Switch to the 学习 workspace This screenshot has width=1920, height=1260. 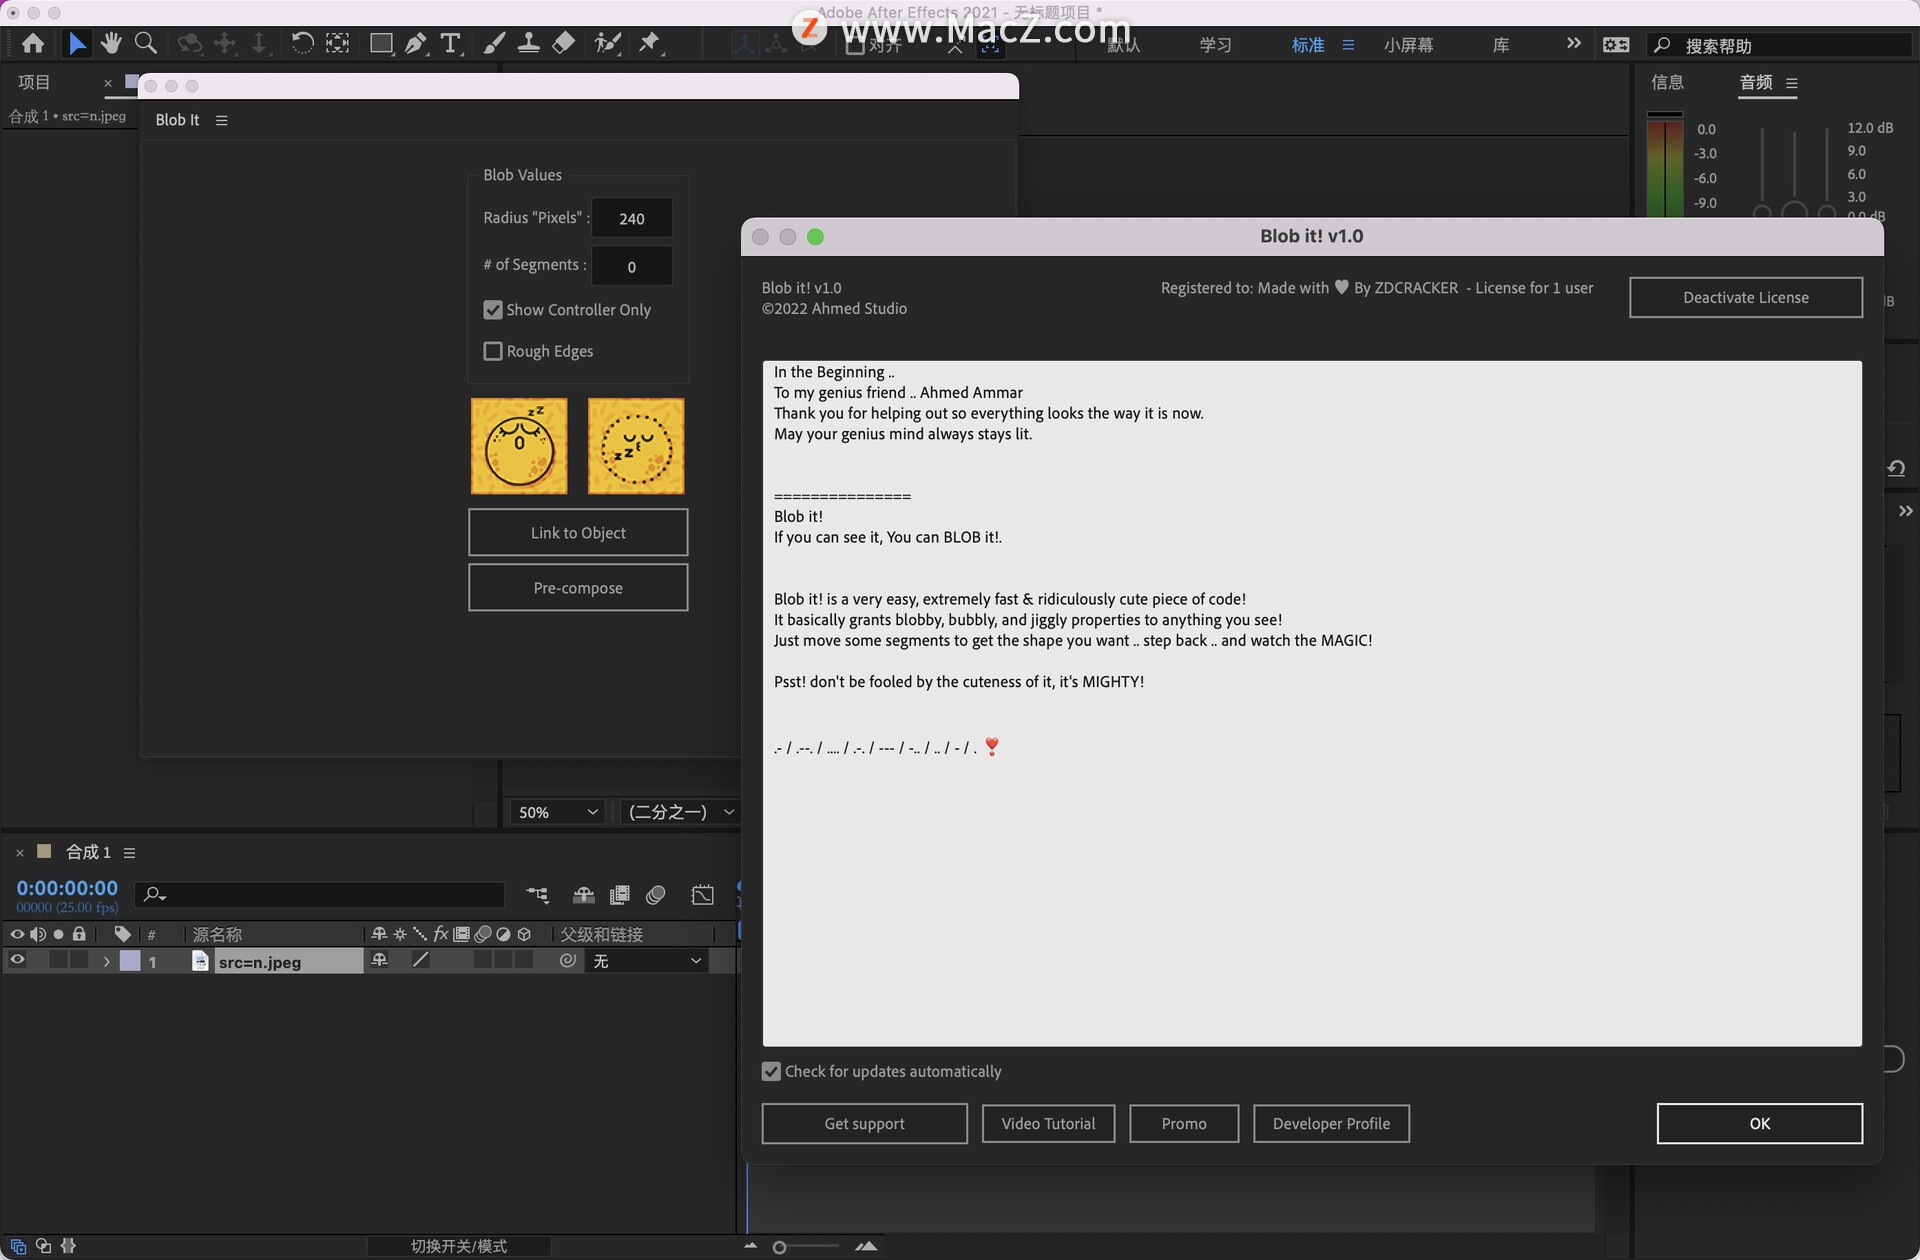tap(1215, 45)
